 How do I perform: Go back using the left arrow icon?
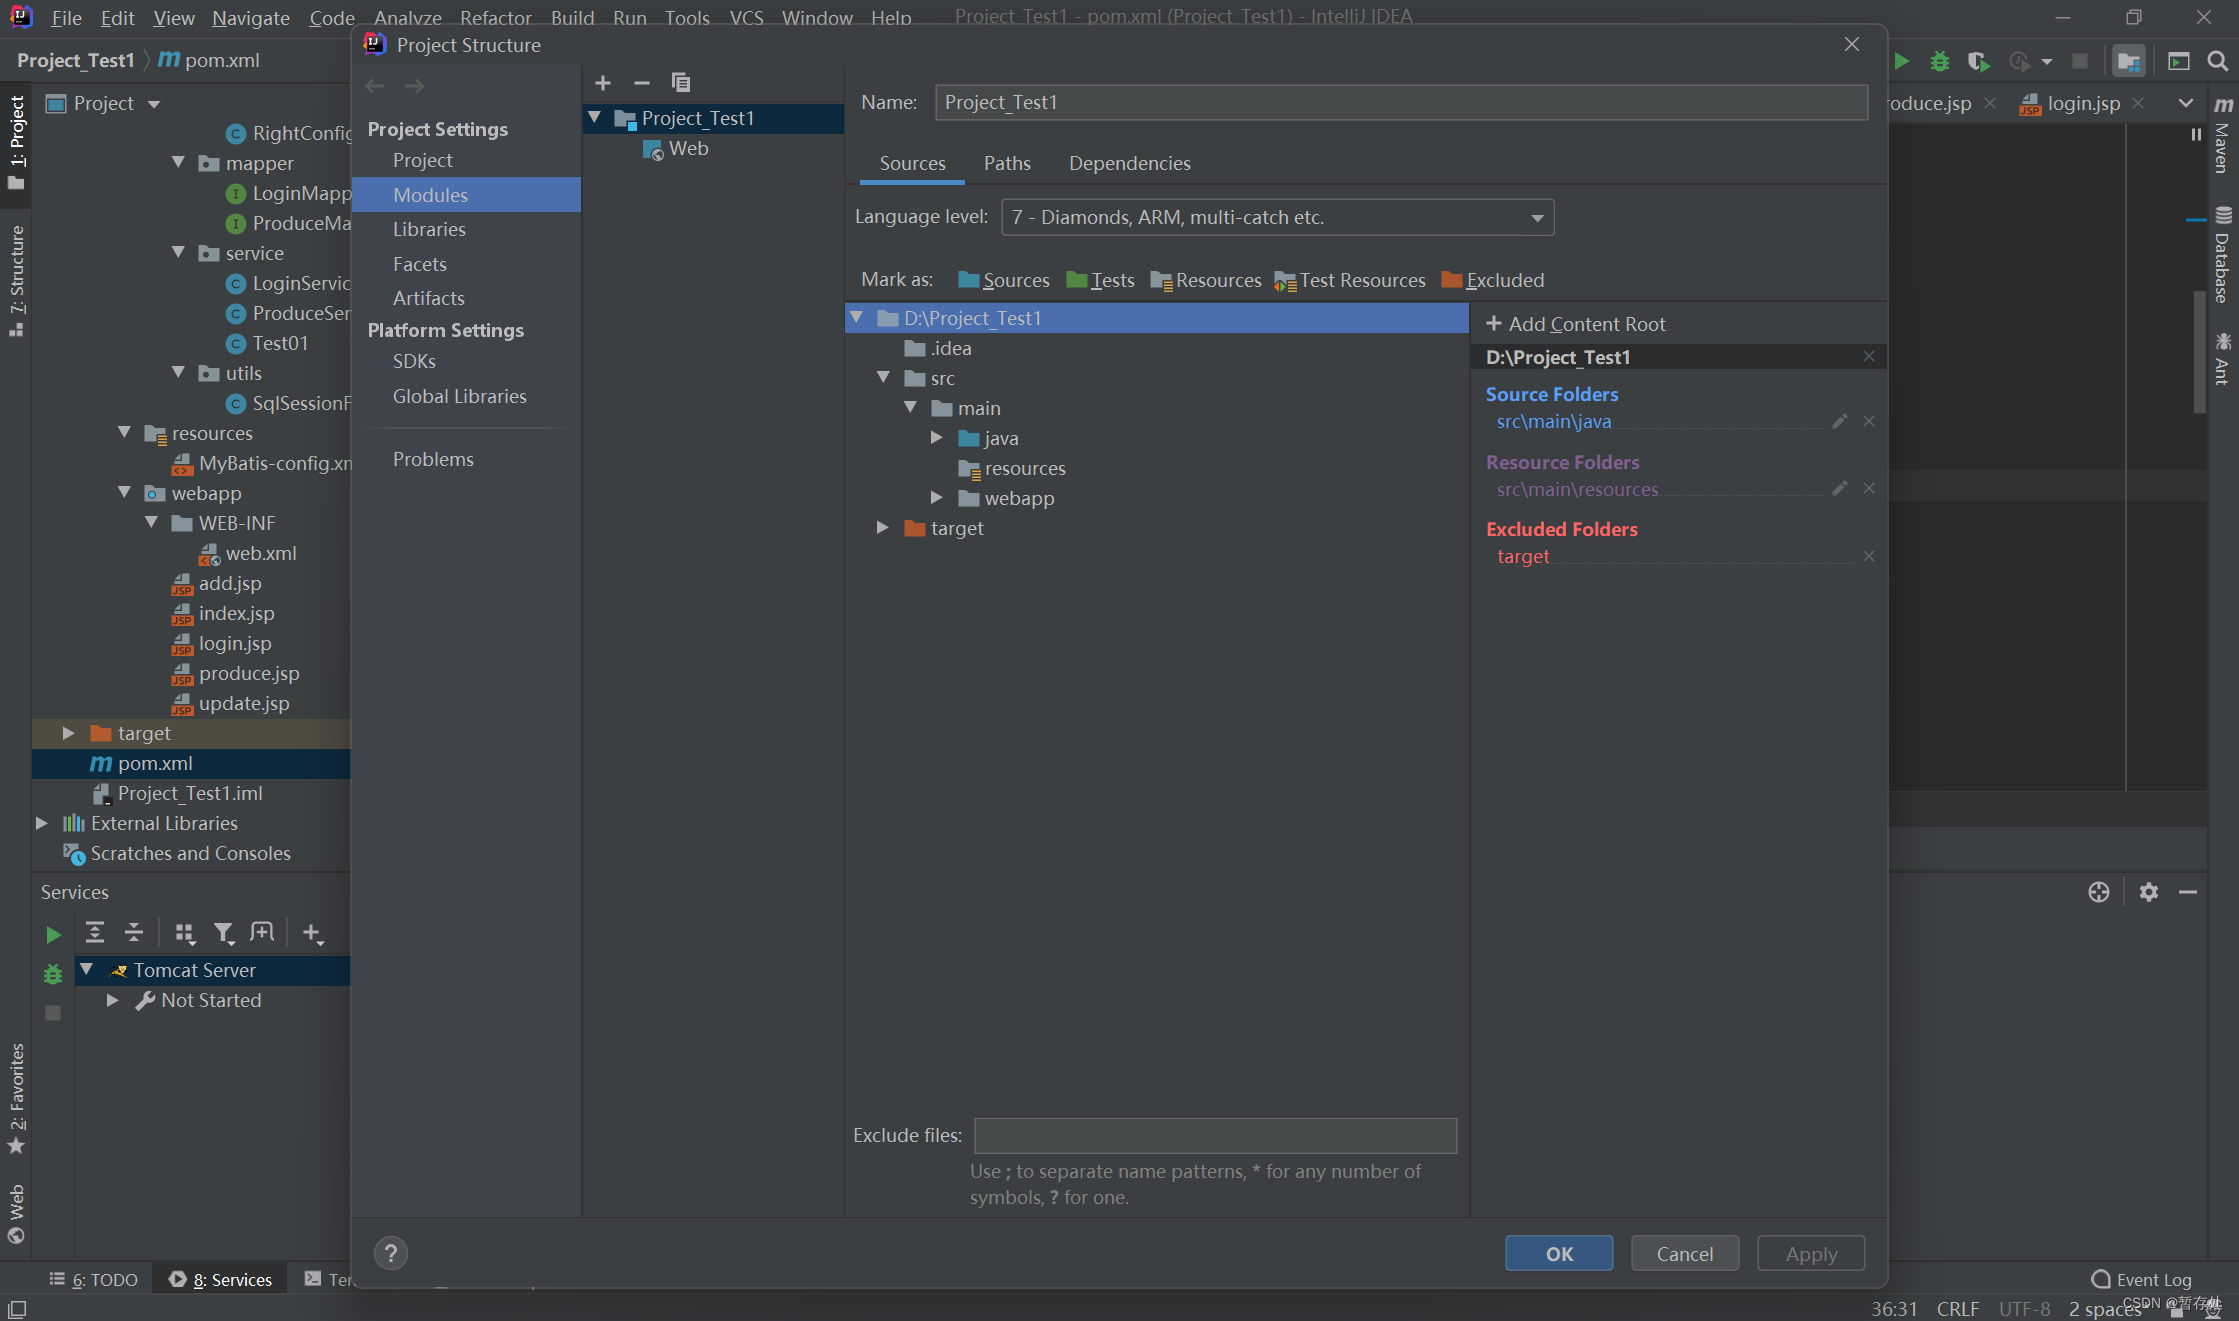point(375,86)
